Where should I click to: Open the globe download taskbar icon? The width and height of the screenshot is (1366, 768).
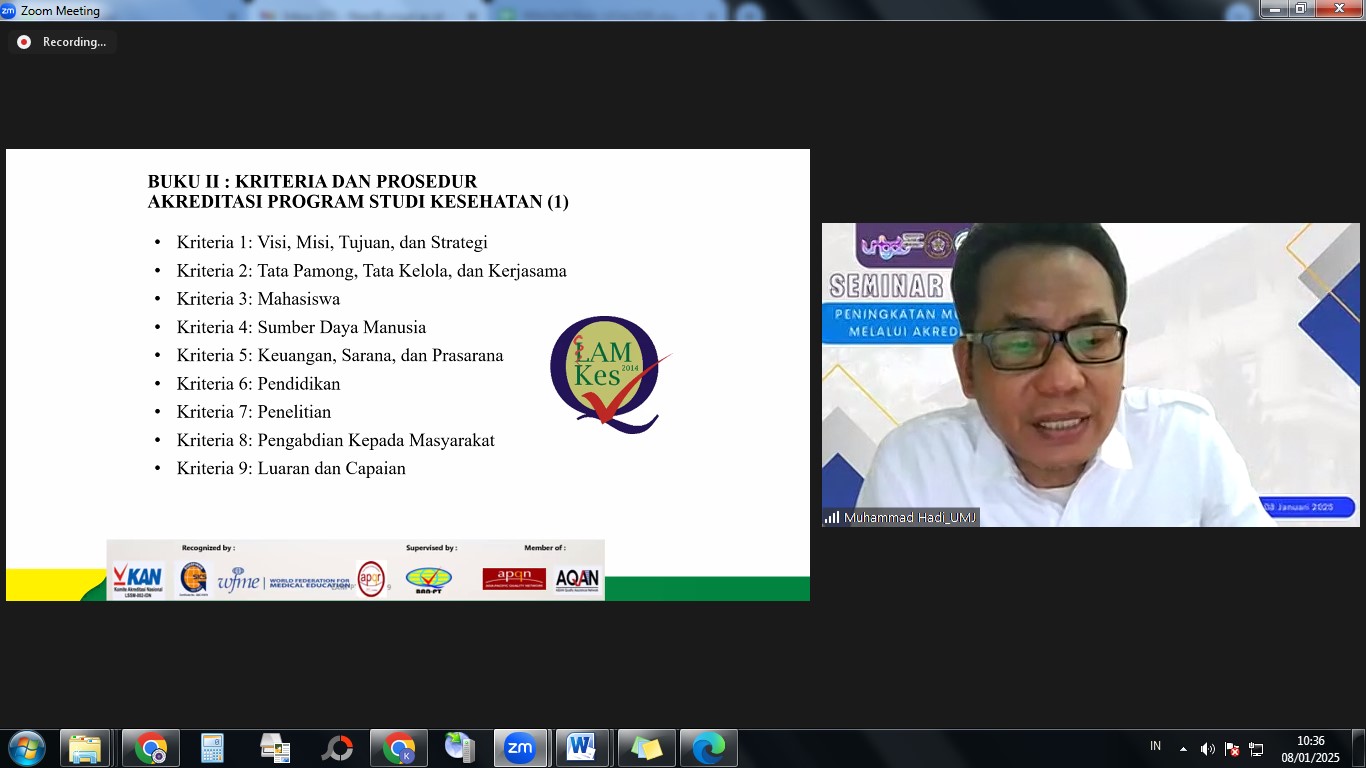click(x=460, y=748)
